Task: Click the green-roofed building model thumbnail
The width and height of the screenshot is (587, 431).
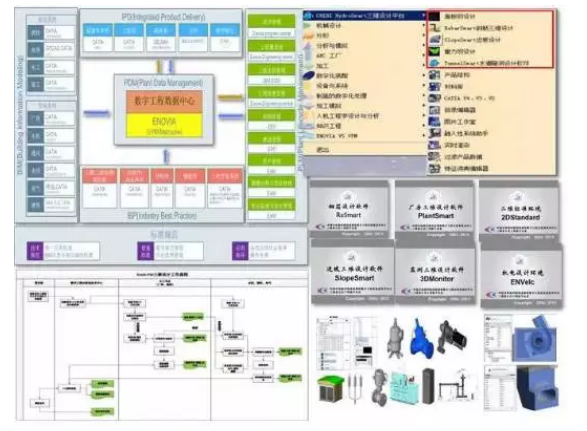Action: pos(331,389)
